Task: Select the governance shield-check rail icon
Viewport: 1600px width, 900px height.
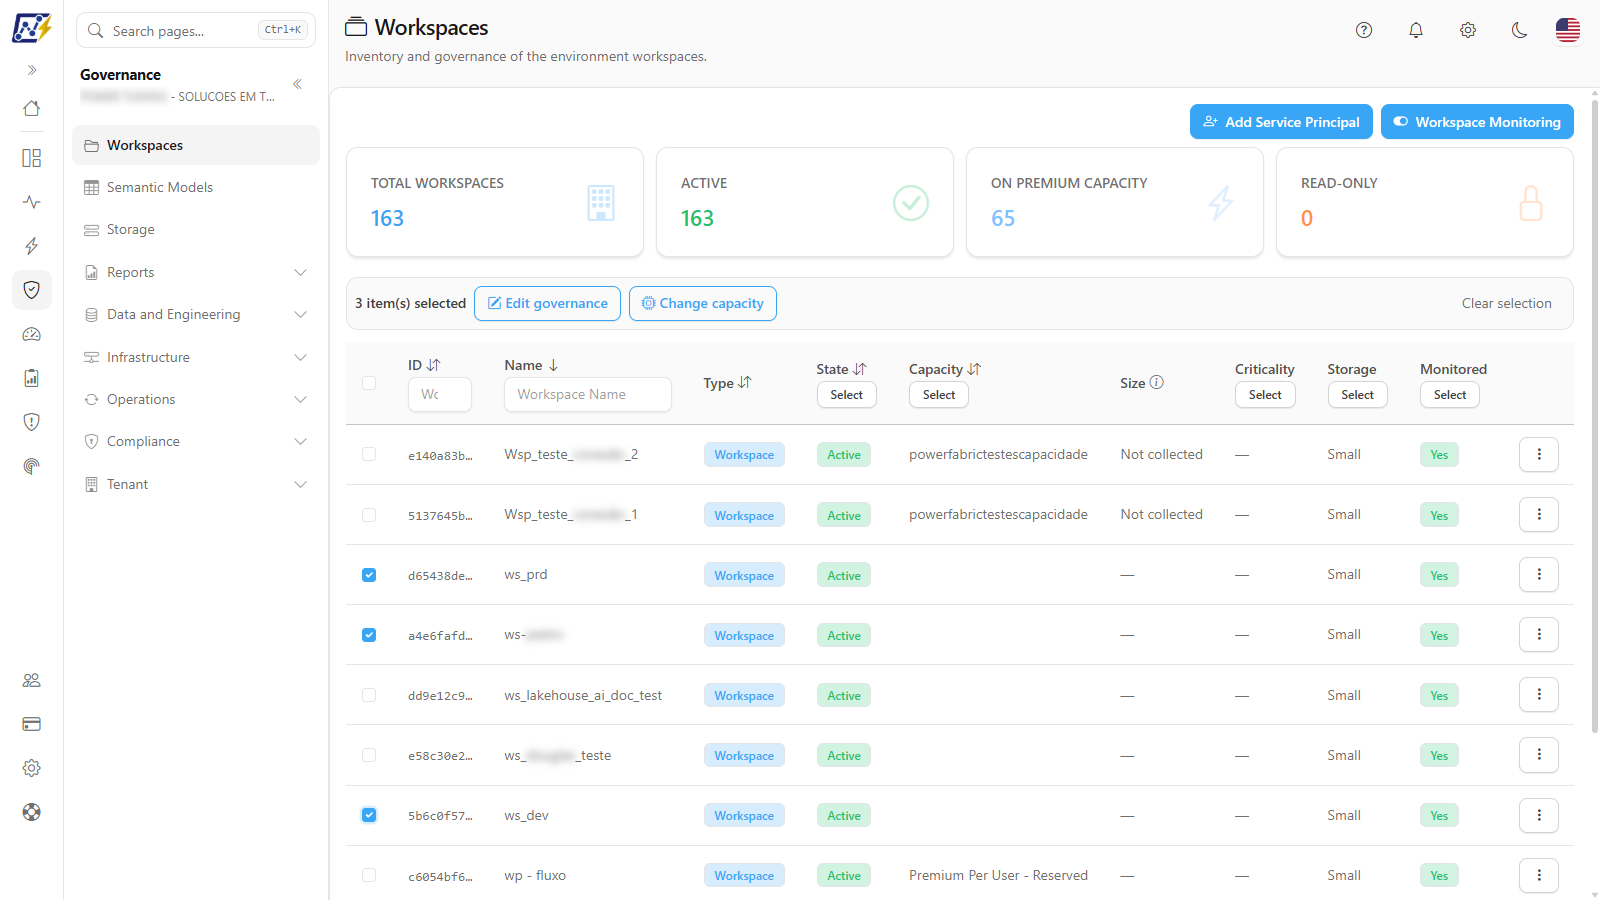Action: coord(32,290)
